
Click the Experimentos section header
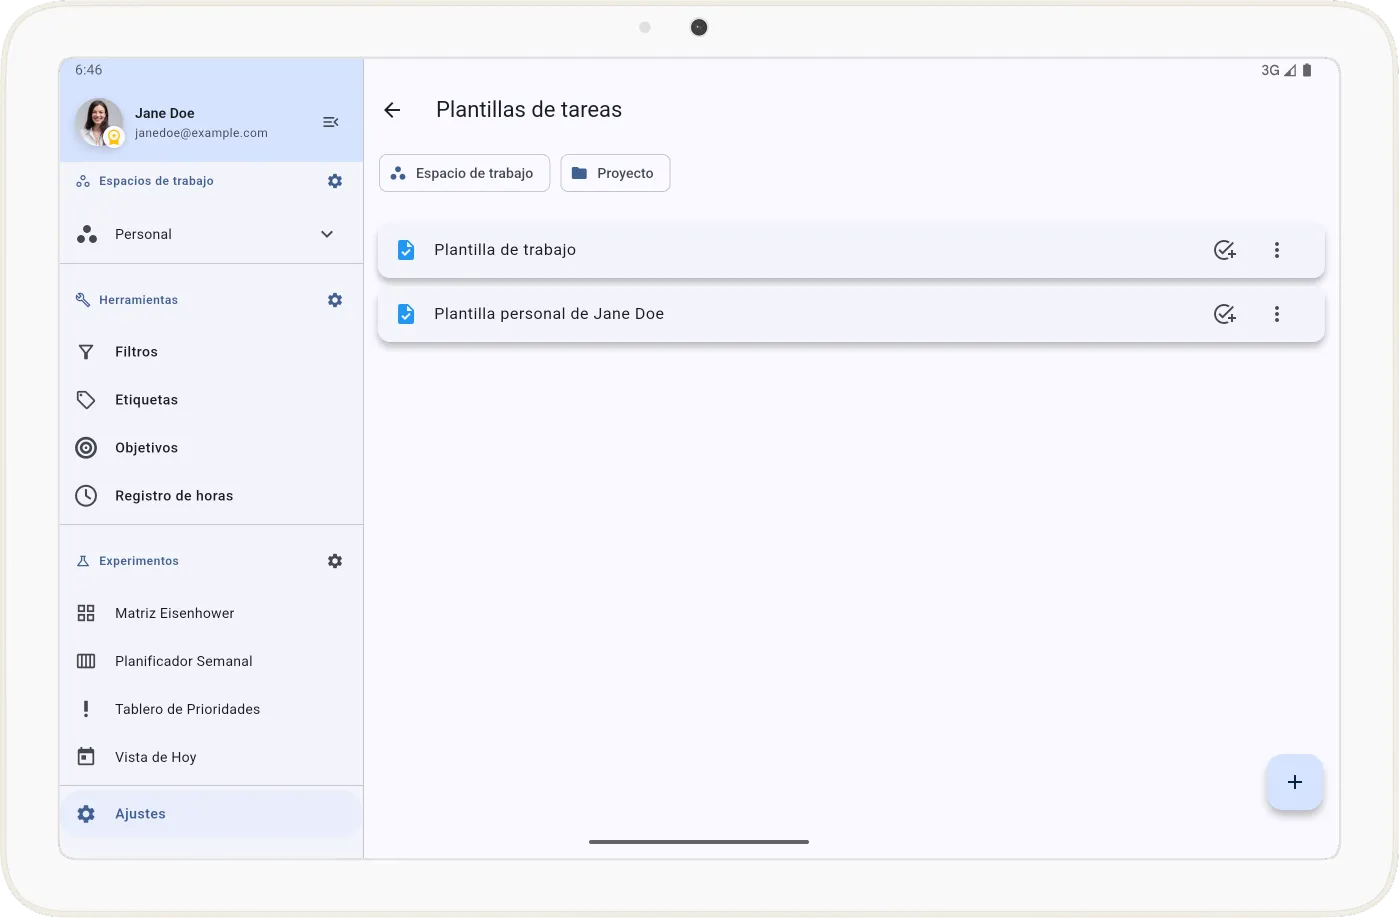click(x=139, y=561)
